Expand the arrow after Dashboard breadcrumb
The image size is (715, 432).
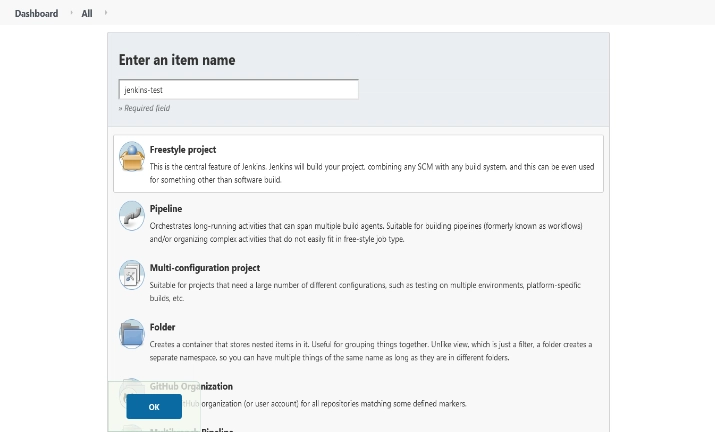click(x=71, y=13)
